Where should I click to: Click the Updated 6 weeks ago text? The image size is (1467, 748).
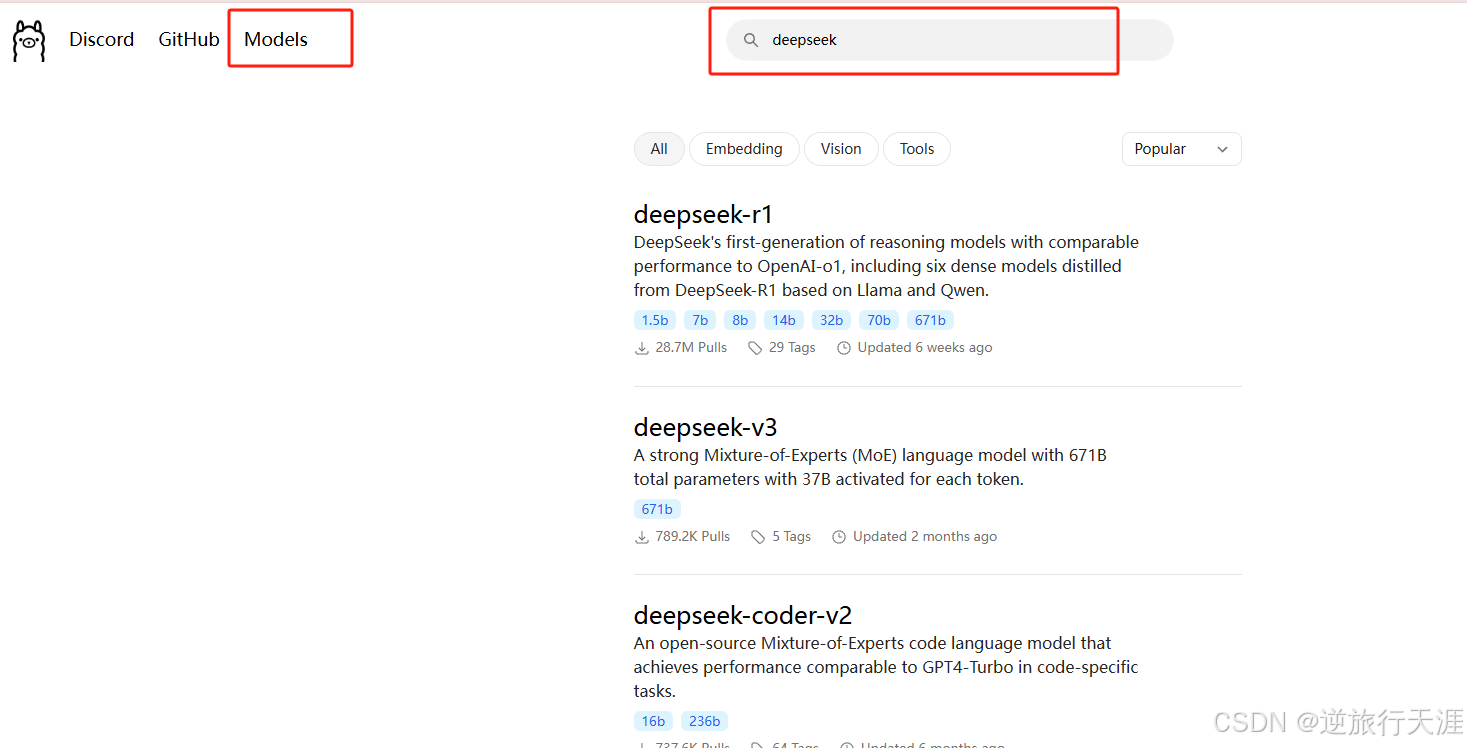coord(925,348)
